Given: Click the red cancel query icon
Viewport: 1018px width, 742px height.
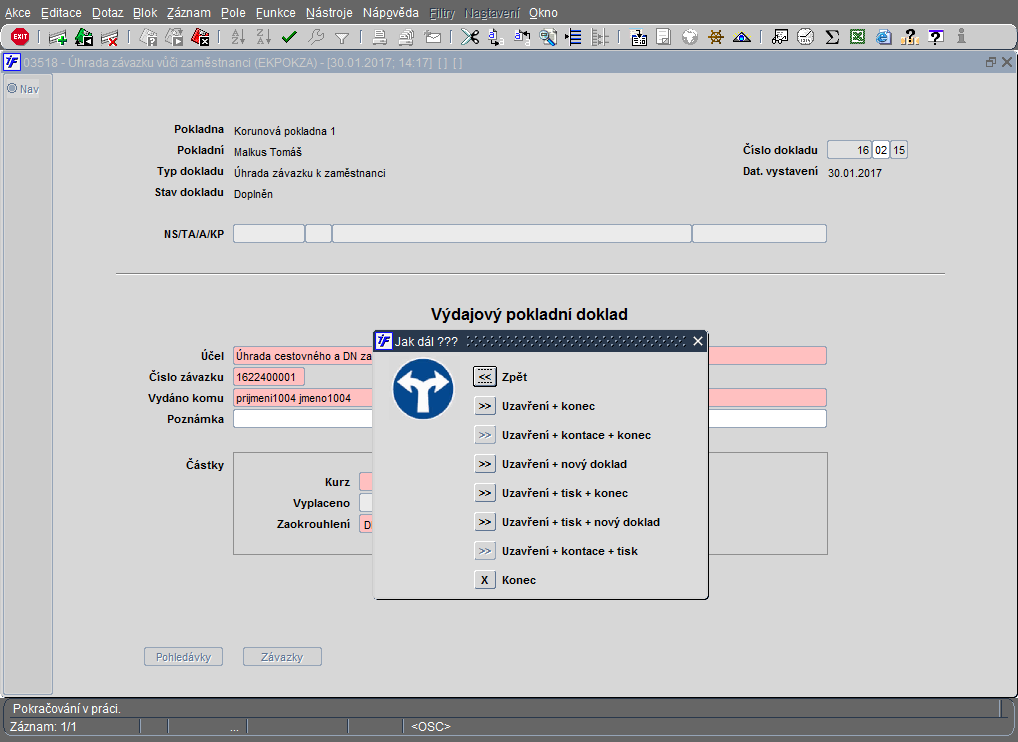Looking at the screenshot, I should (201, 38).
